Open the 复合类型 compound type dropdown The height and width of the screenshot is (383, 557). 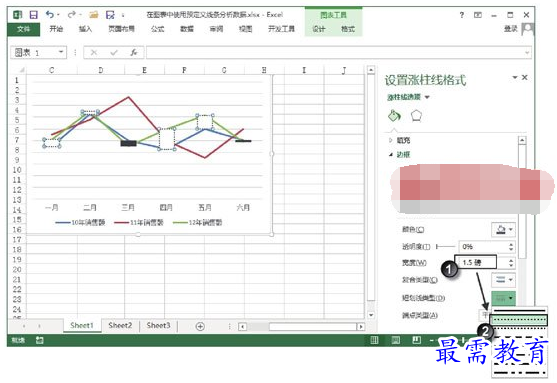[503, 280]
